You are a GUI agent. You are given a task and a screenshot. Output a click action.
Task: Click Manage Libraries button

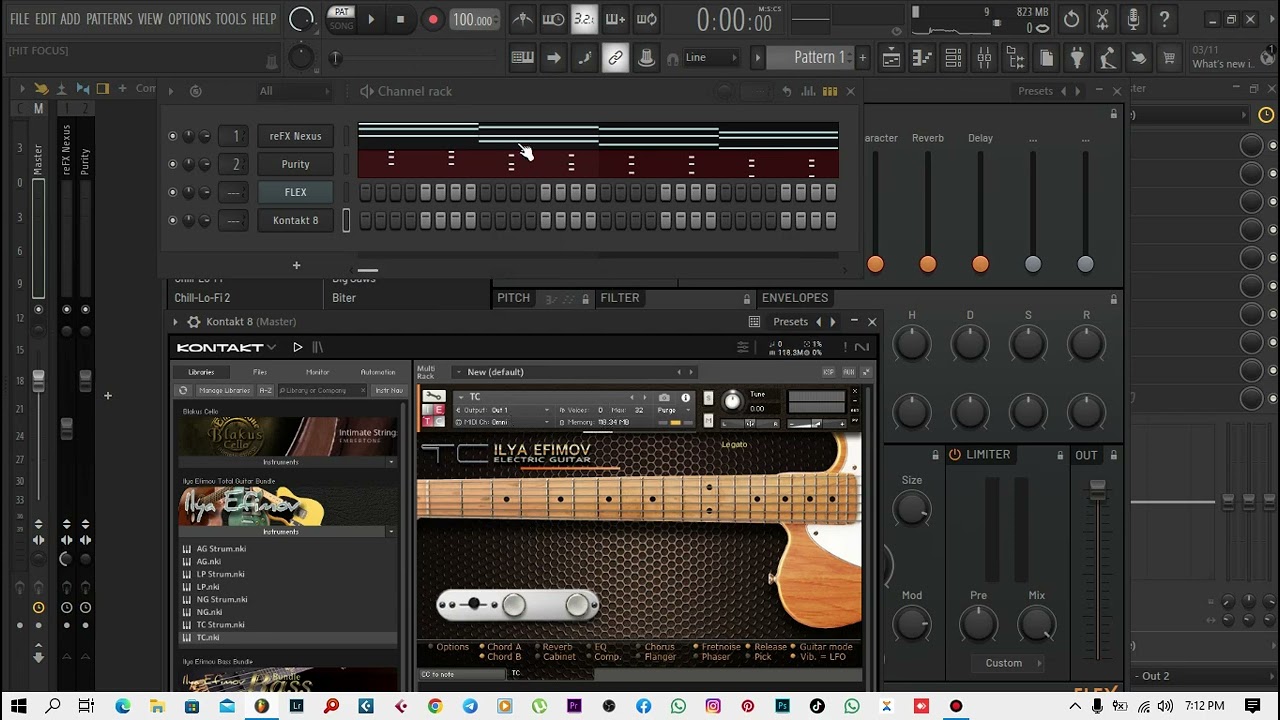[224, 390]
